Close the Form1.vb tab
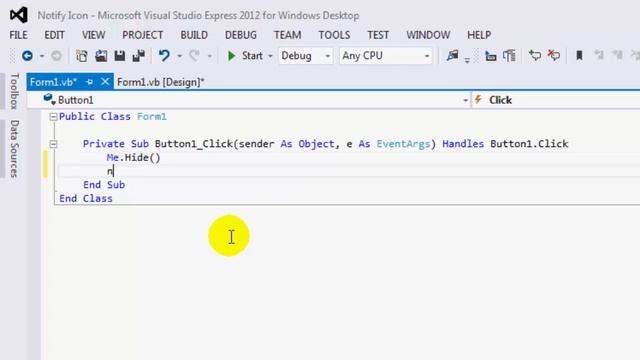This screenshot has height=360, width=640. click(x=105, y=82)
